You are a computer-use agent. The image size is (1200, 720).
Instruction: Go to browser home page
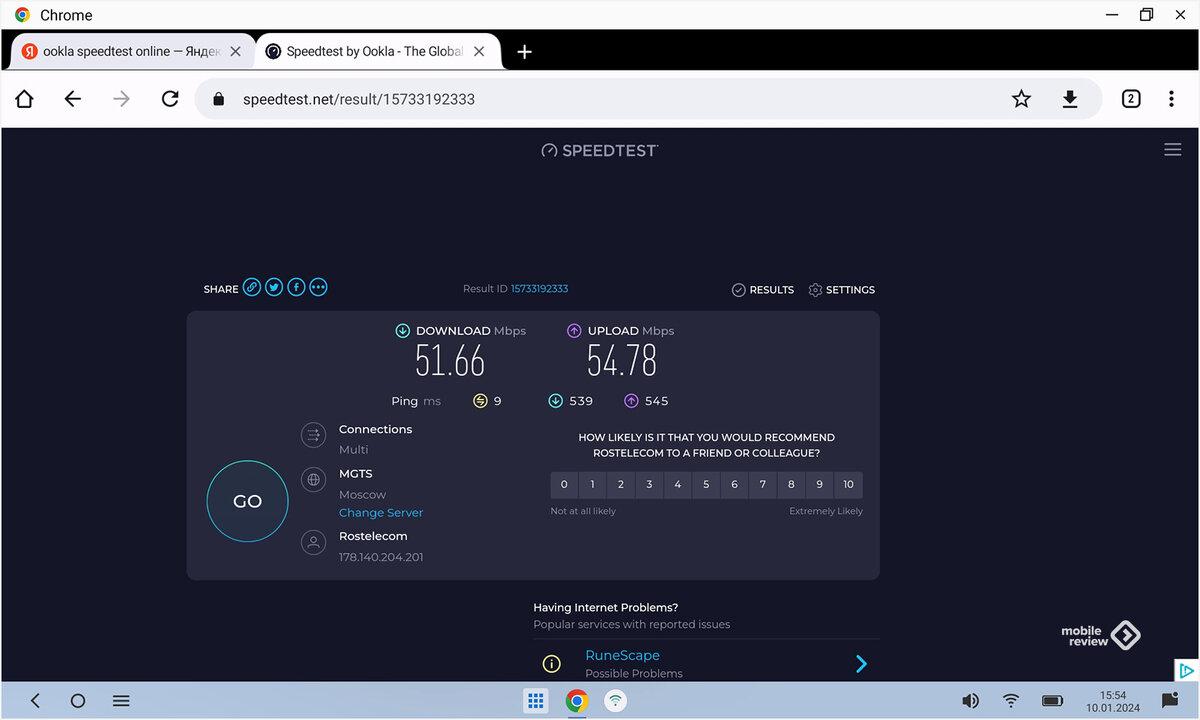click(24, 99)
